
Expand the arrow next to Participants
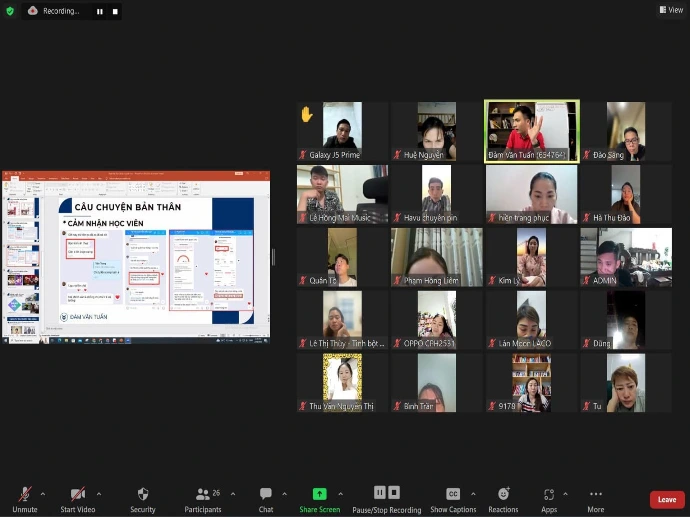point(233,493)
